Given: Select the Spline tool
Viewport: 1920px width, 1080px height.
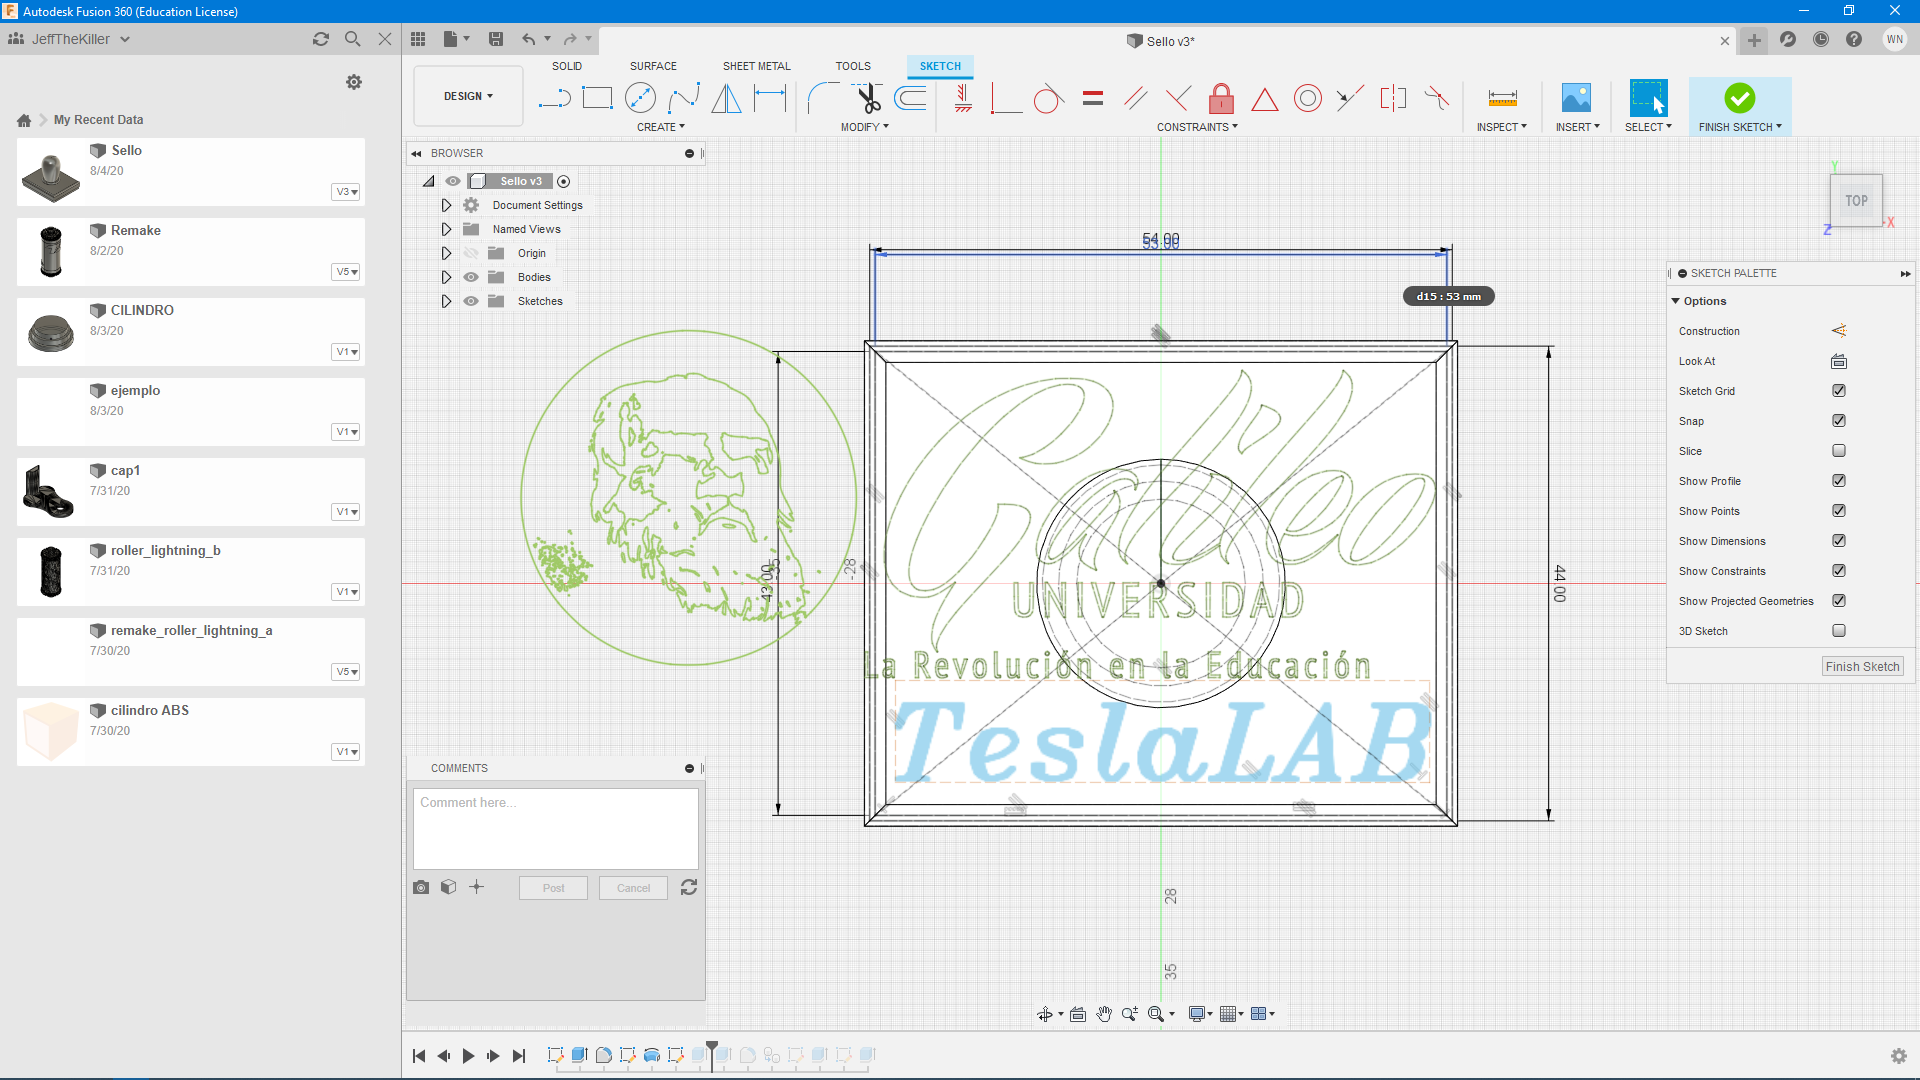Looking at the screenshot, I should [684, 98].
